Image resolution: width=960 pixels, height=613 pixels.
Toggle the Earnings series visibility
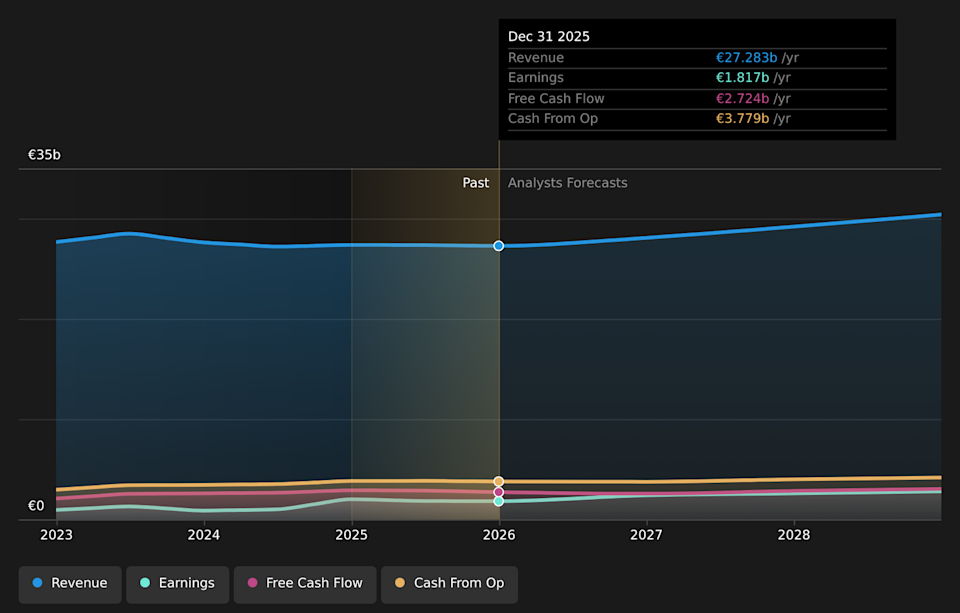click(x=177, y=583)
